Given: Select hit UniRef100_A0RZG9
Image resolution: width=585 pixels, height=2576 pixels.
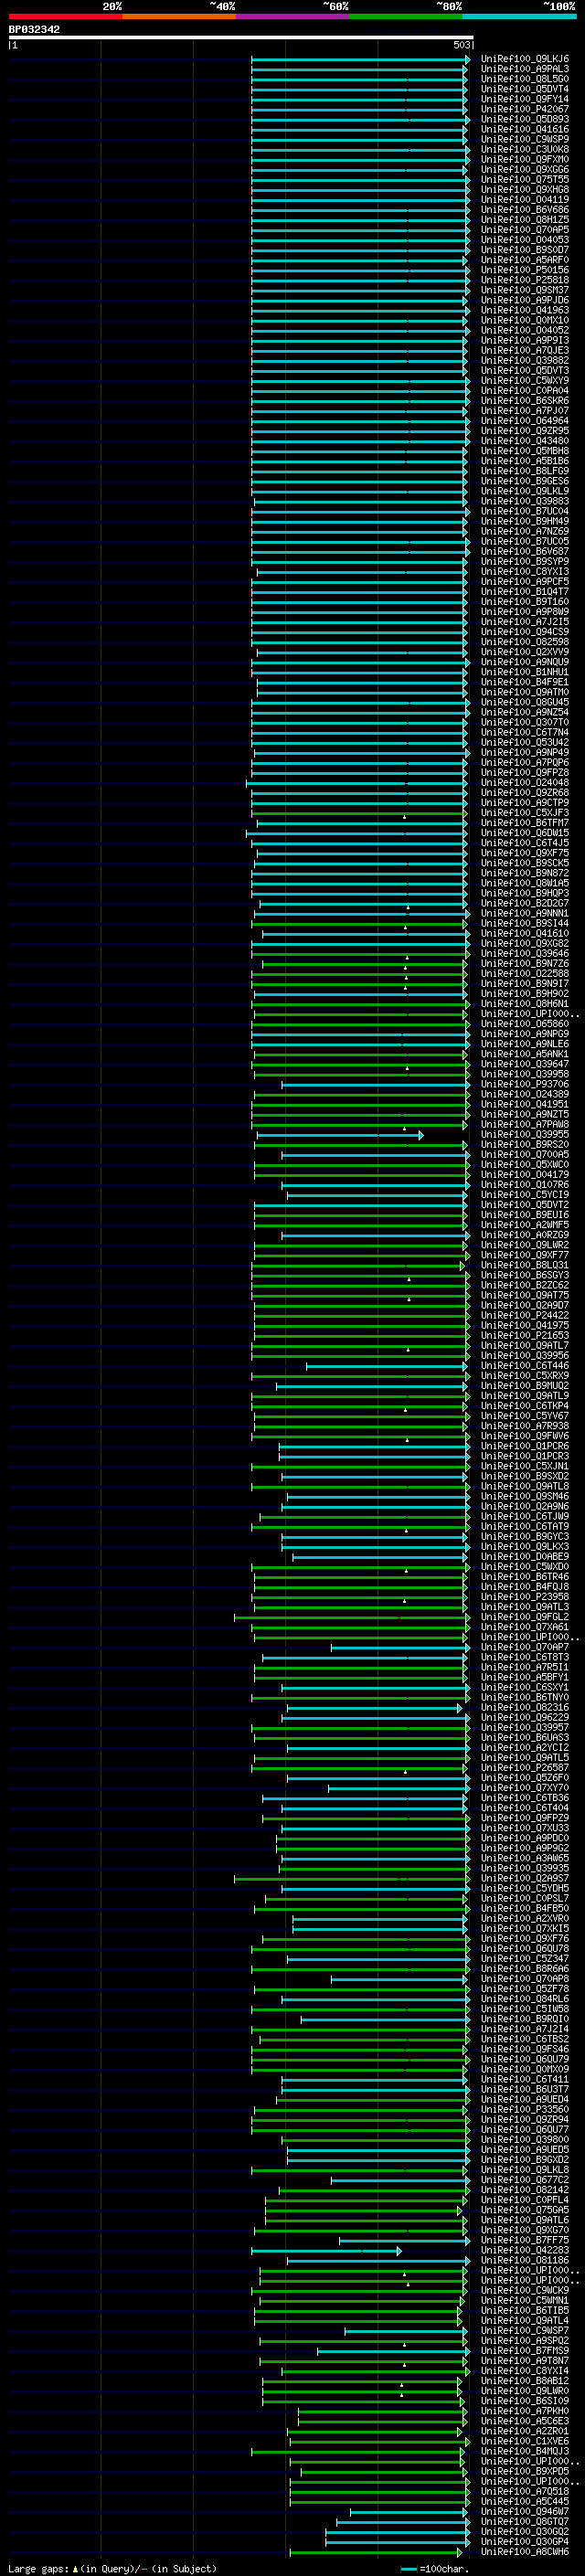Looking at the screenshot, I should pyautogui.click(x=525, y=1235).
